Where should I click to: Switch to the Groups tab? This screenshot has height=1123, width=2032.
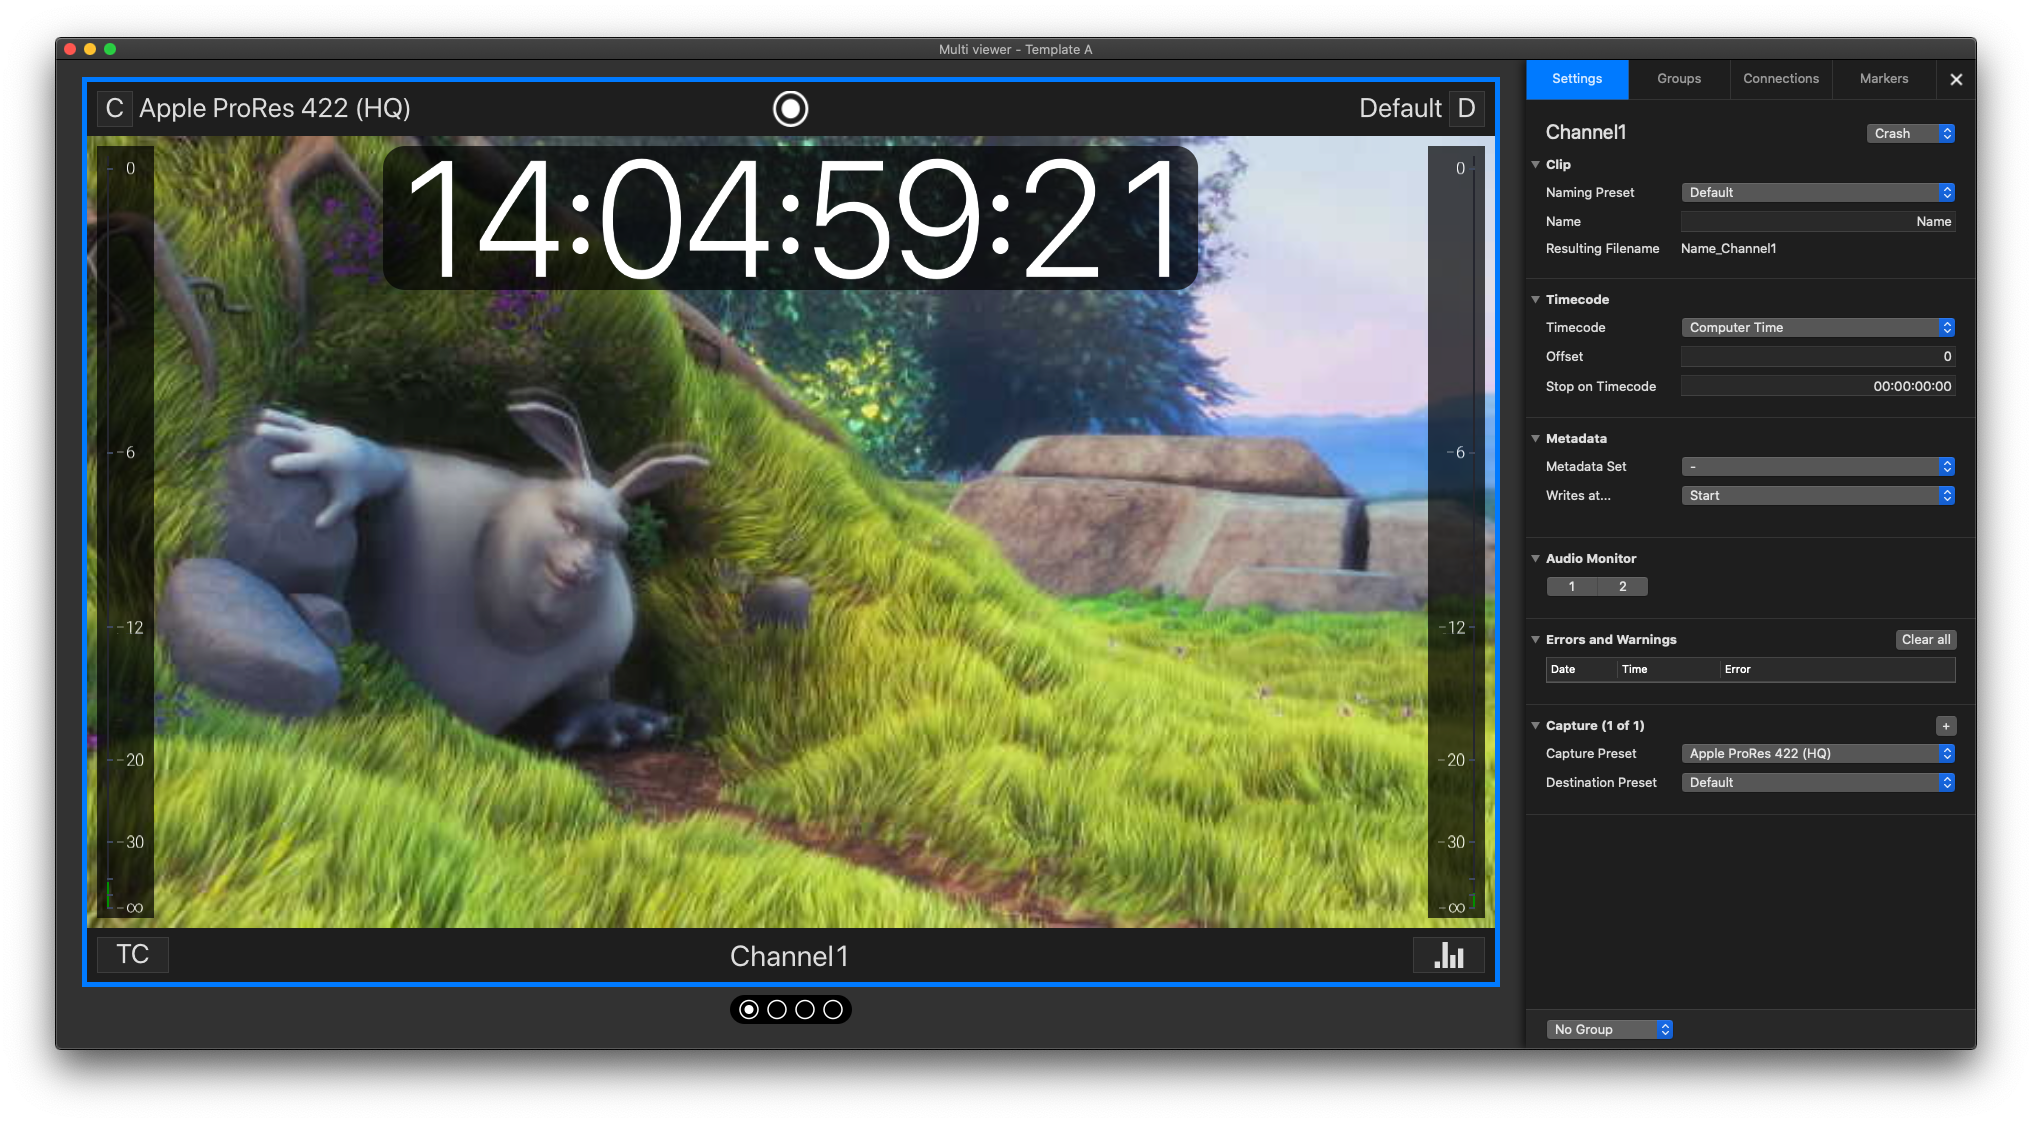pyautogui.click(x=1679, y=79)
